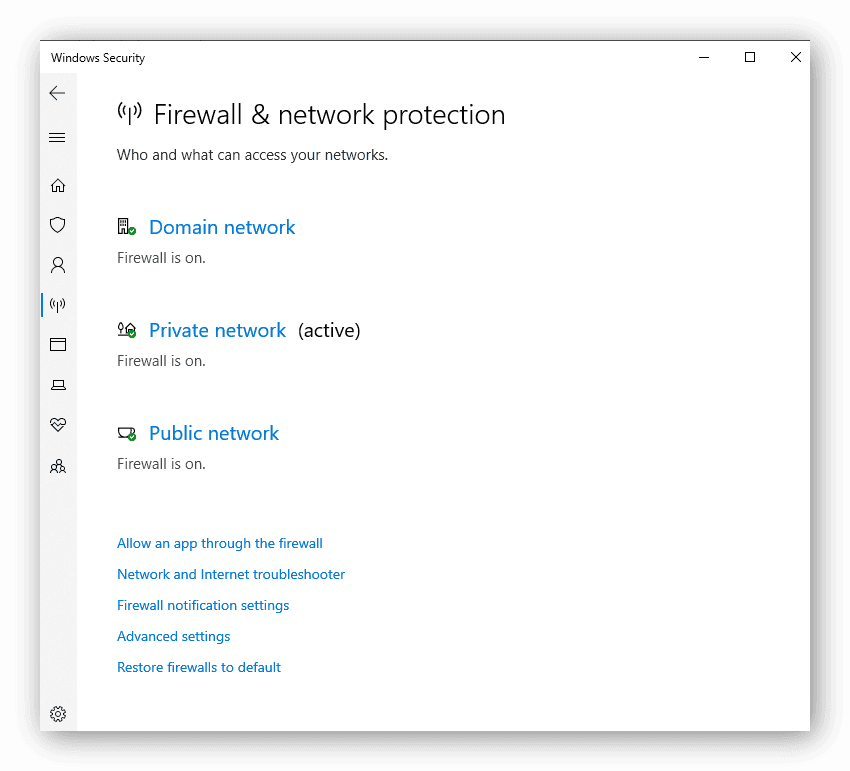Open Virus & threat protection shield icon
This screenshot has width=850, height=771.
click(57, 225)
